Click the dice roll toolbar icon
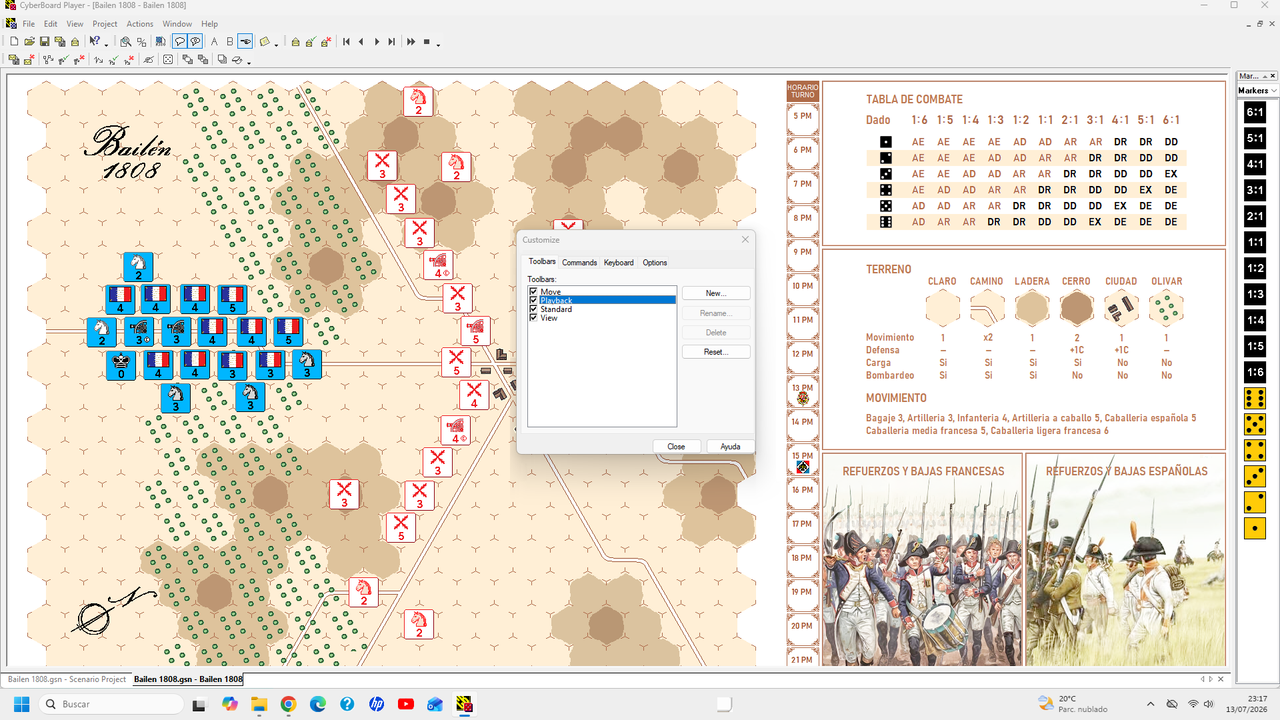This screenshot has width=1280, height=720. point(168,59)
